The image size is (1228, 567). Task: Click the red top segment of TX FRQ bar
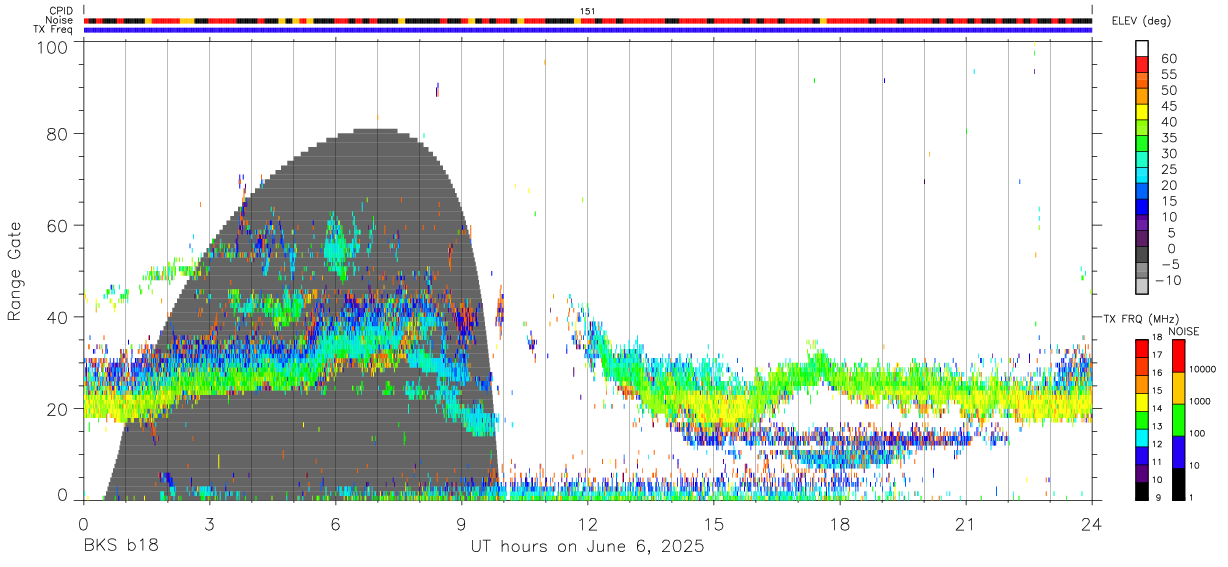click(1142, 349)
